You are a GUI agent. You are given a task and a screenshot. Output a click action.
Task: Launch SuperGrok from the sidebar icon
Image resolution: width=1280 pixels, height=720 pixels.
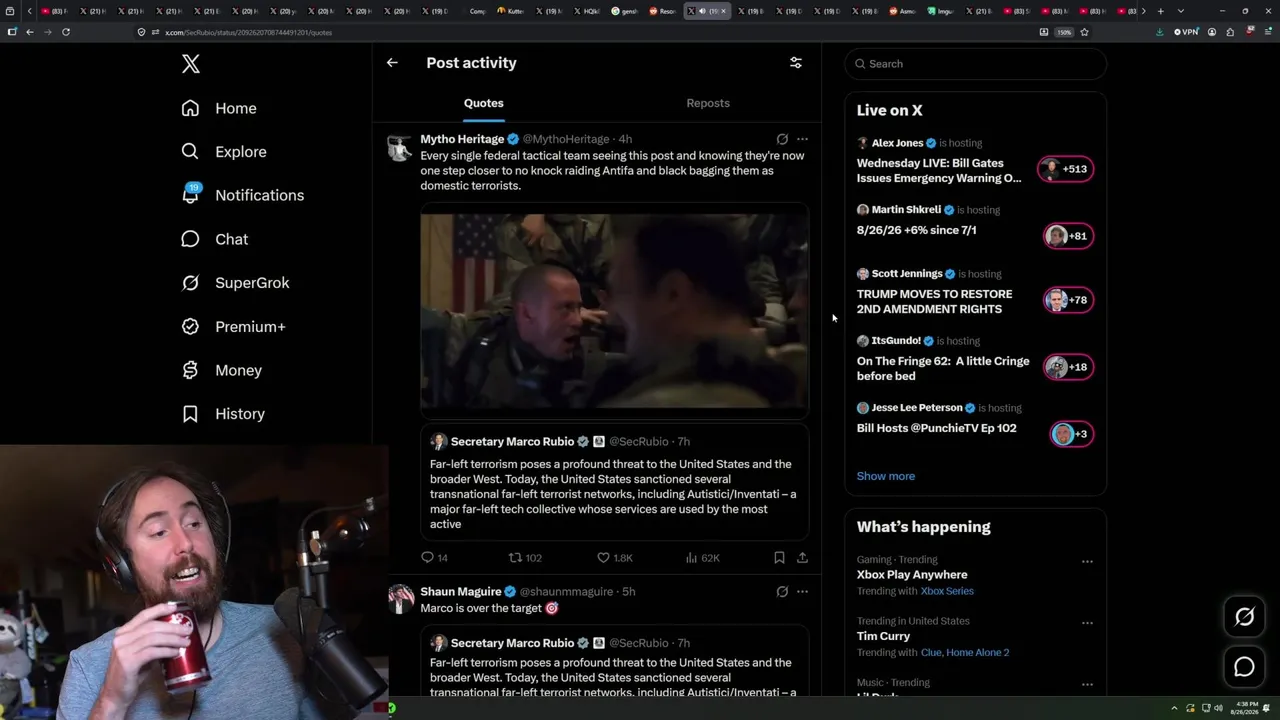190,283
